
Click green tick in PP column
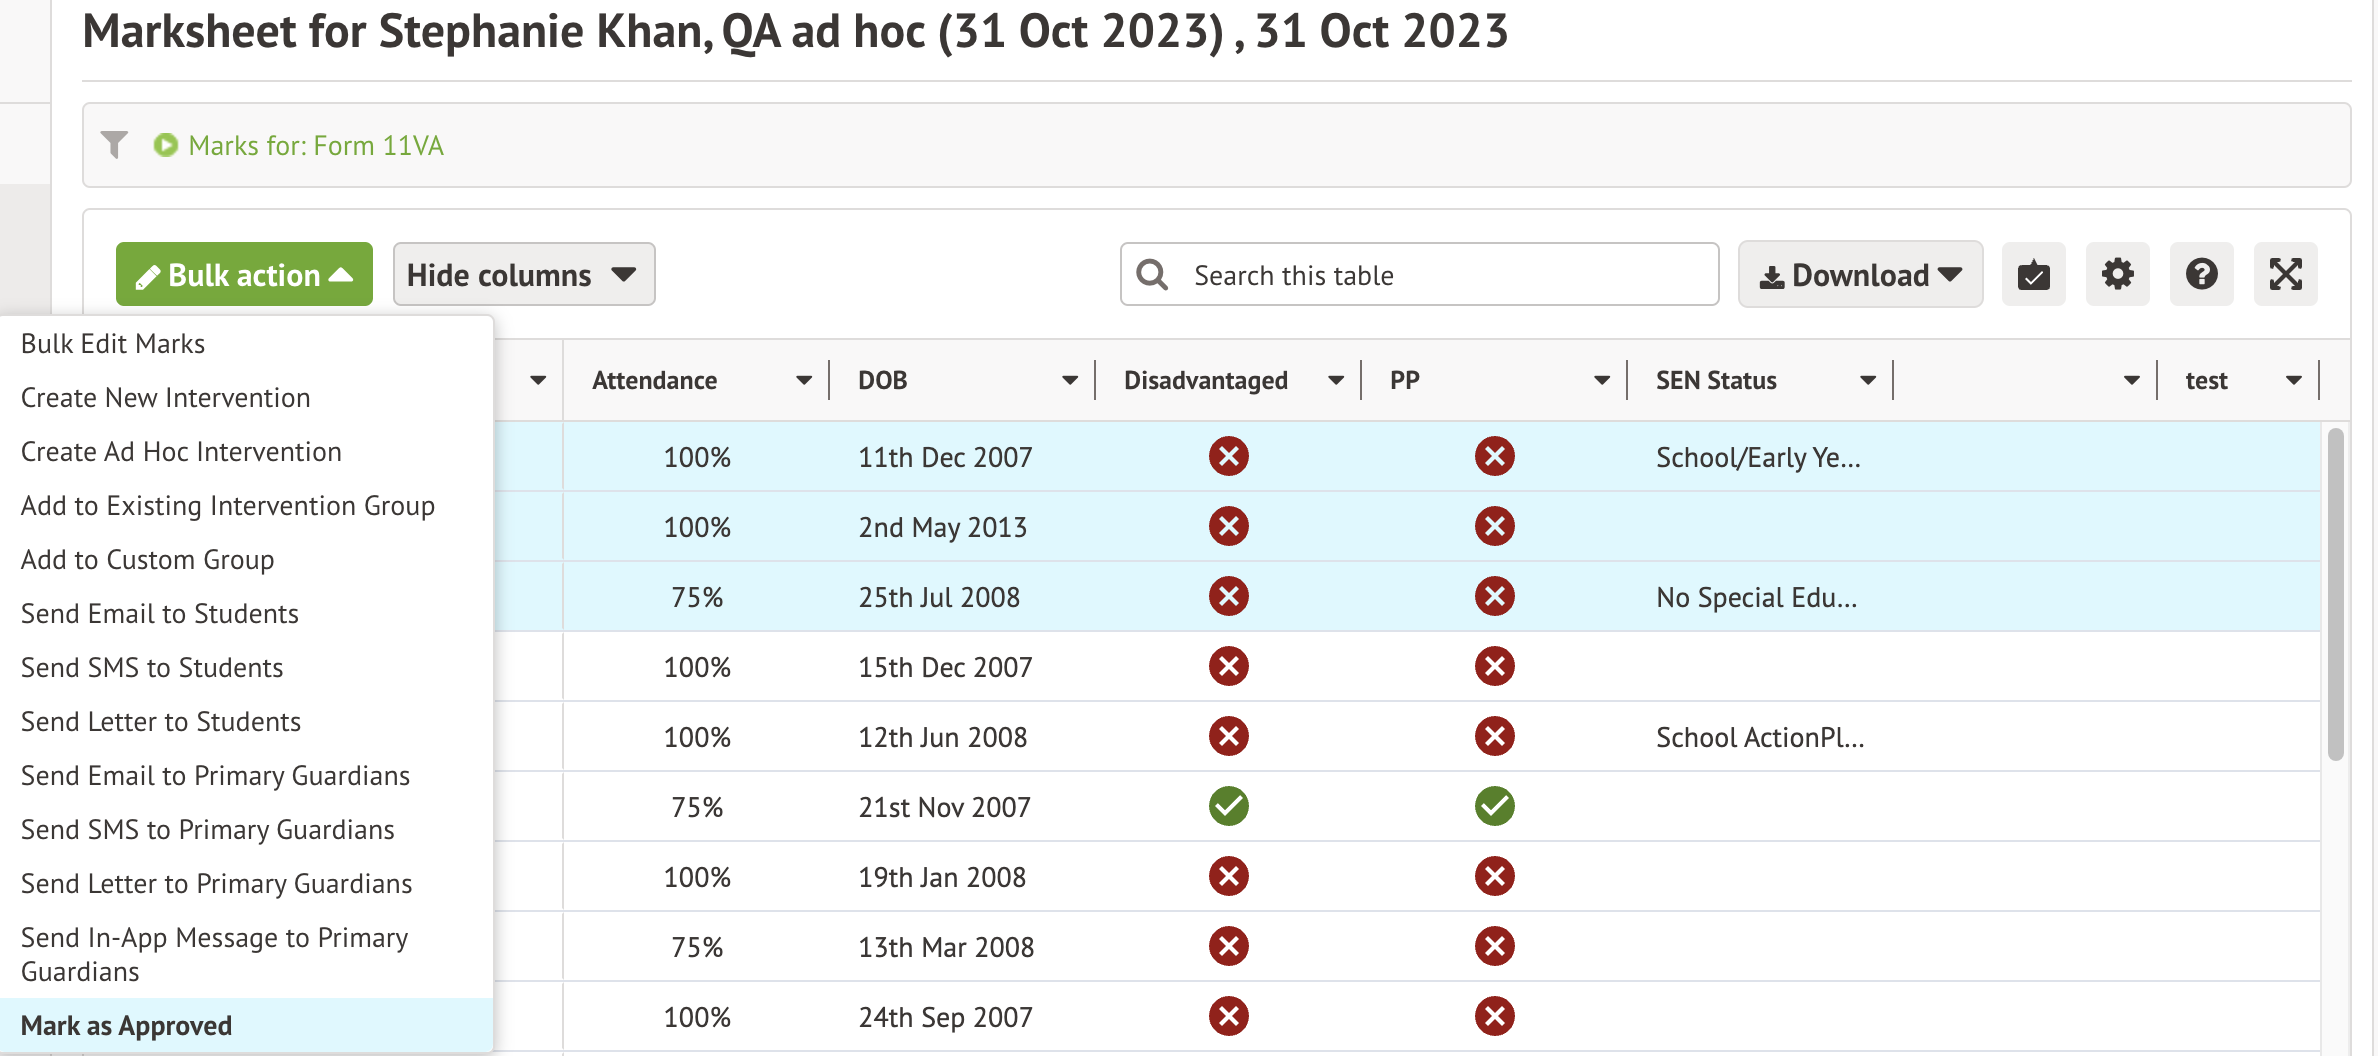point(1494,806)
